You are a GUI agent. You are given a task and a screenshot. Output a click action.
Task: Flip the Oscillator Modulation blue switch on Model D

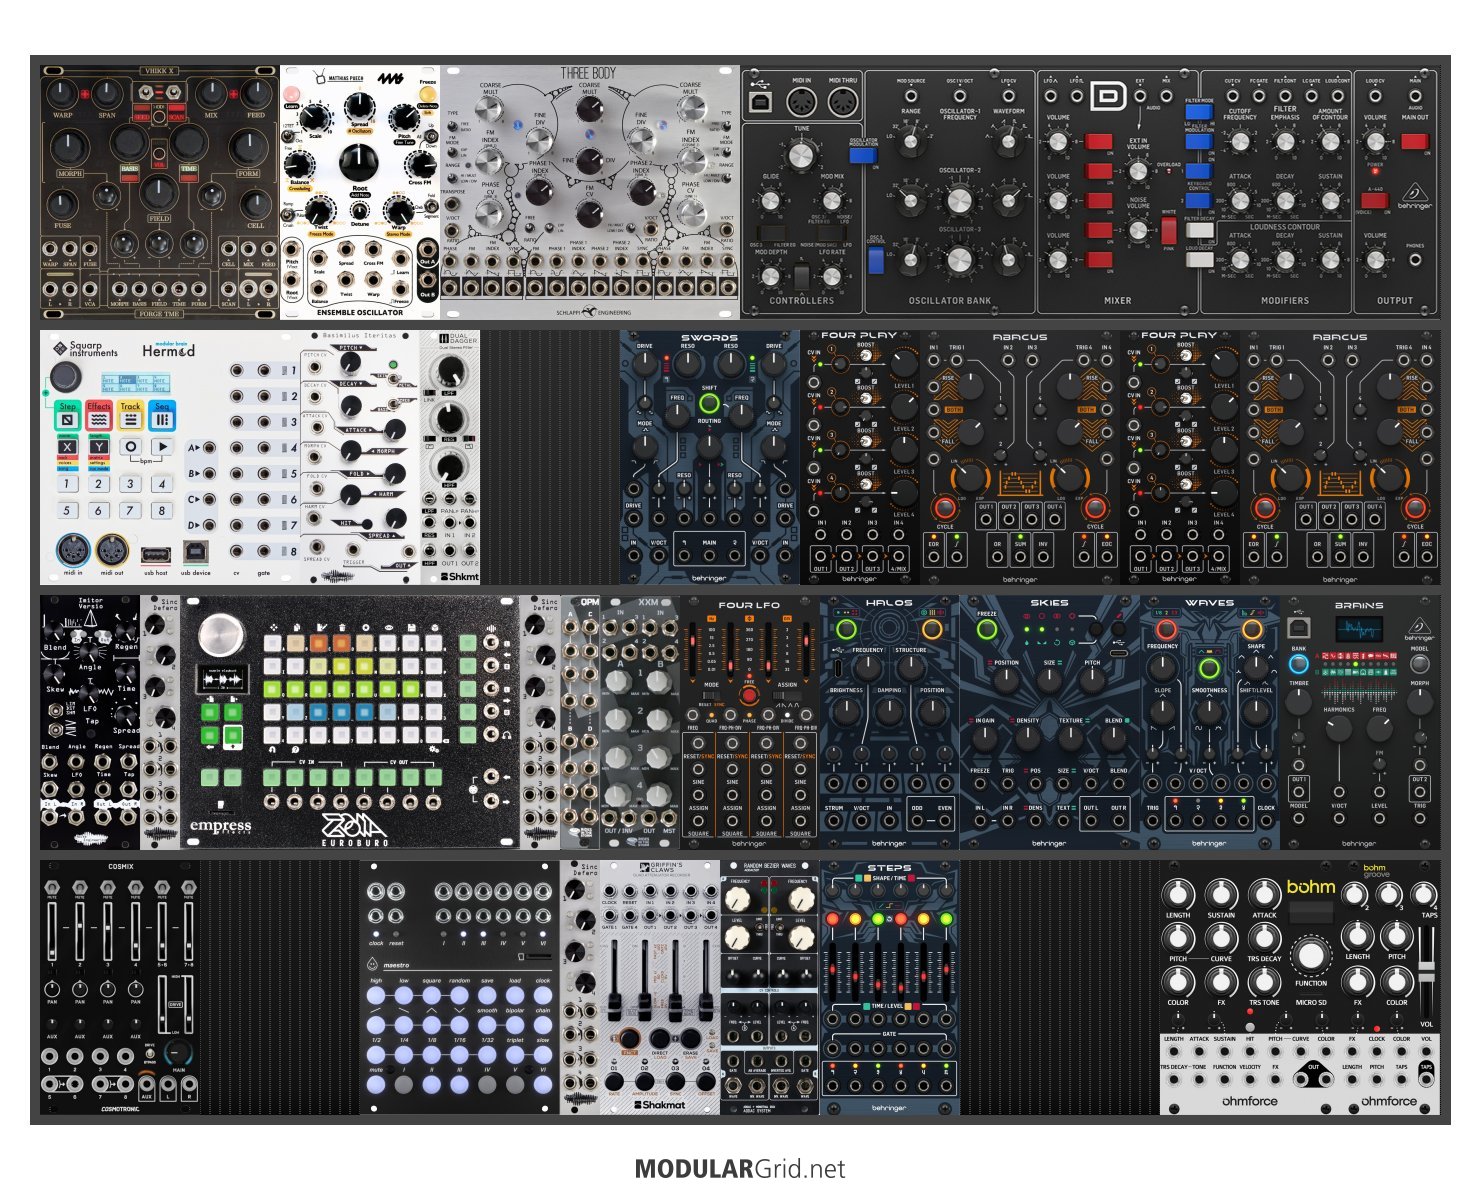[863, 155]
